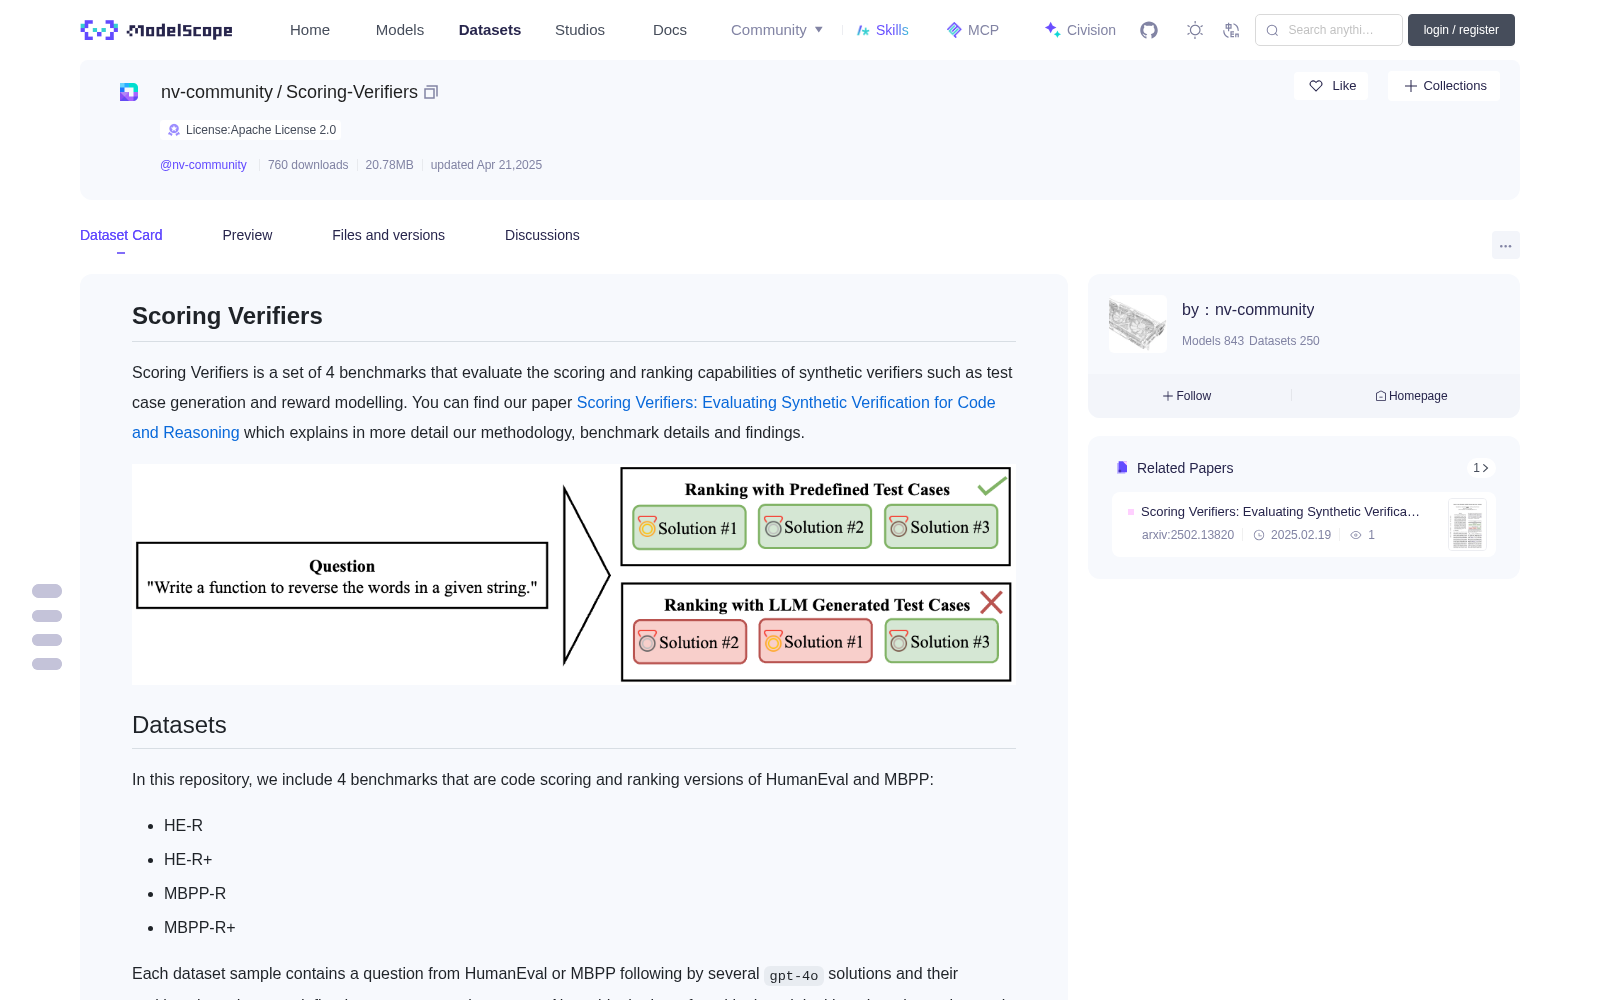1600x1000 pixels.
Task: Select the Dataset Card tab
Action: (x=121, y=235)
